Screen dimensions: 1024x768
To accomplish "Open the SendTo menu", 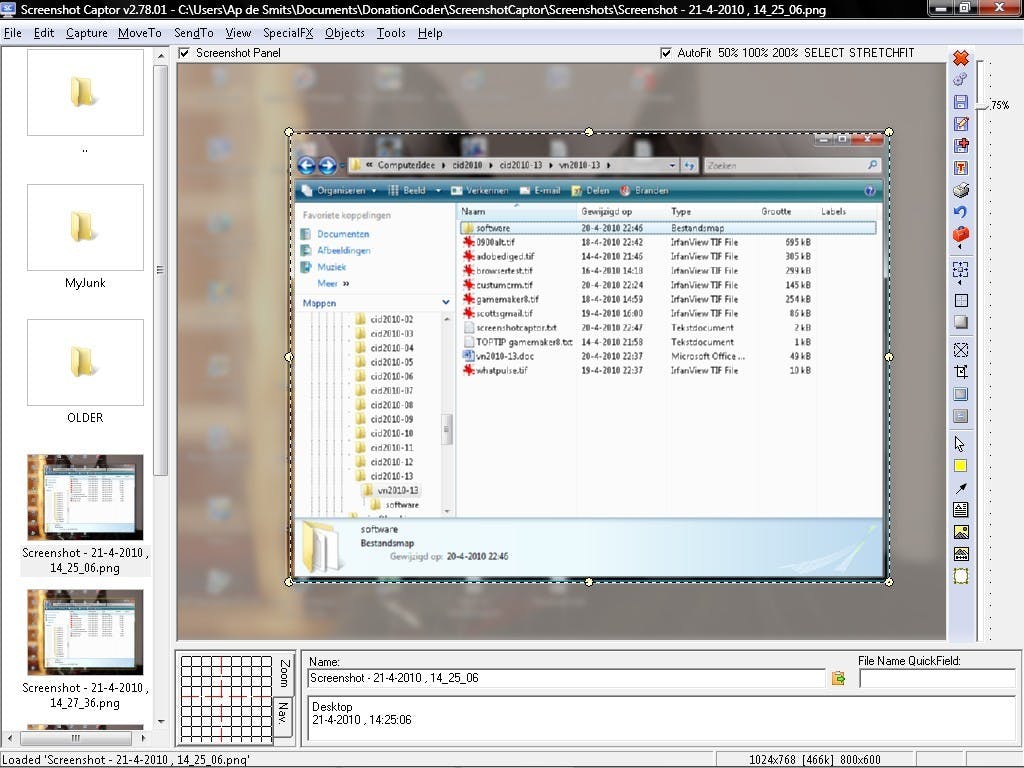I will (193, 33).
